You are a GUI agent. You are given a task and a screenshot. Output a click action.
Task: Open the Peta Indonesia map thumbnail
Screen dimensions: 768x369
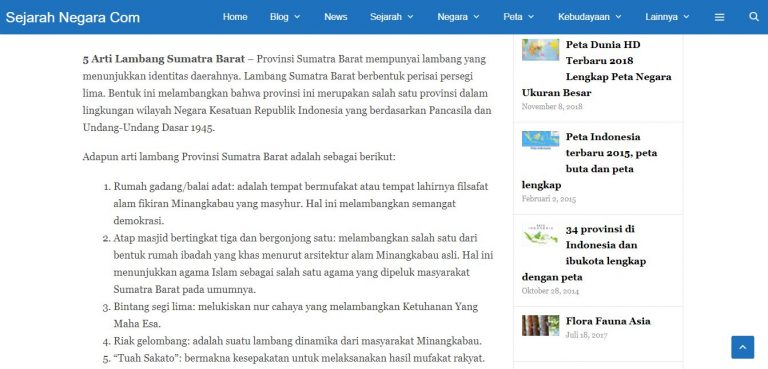tap(540, 141)
